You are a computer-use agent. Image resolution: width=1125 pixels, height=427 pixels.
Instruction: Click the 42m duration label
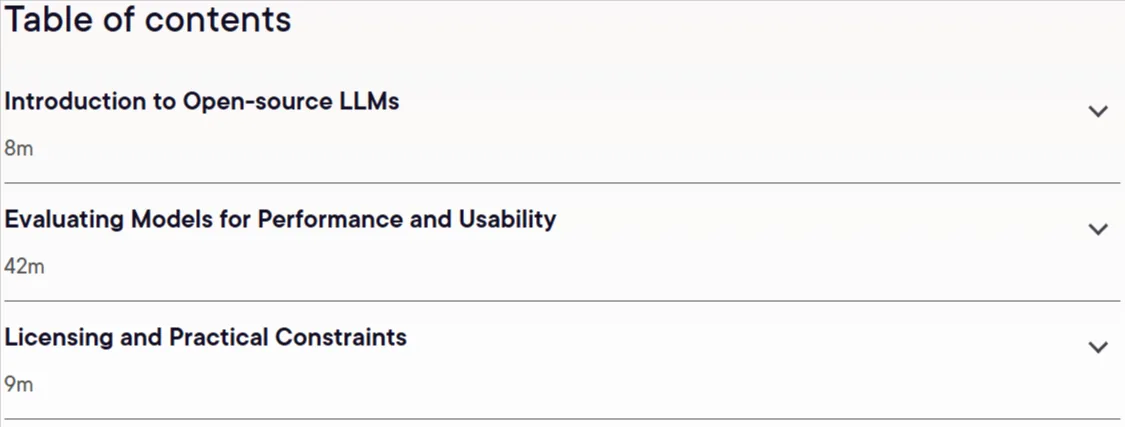coord(24,266)
